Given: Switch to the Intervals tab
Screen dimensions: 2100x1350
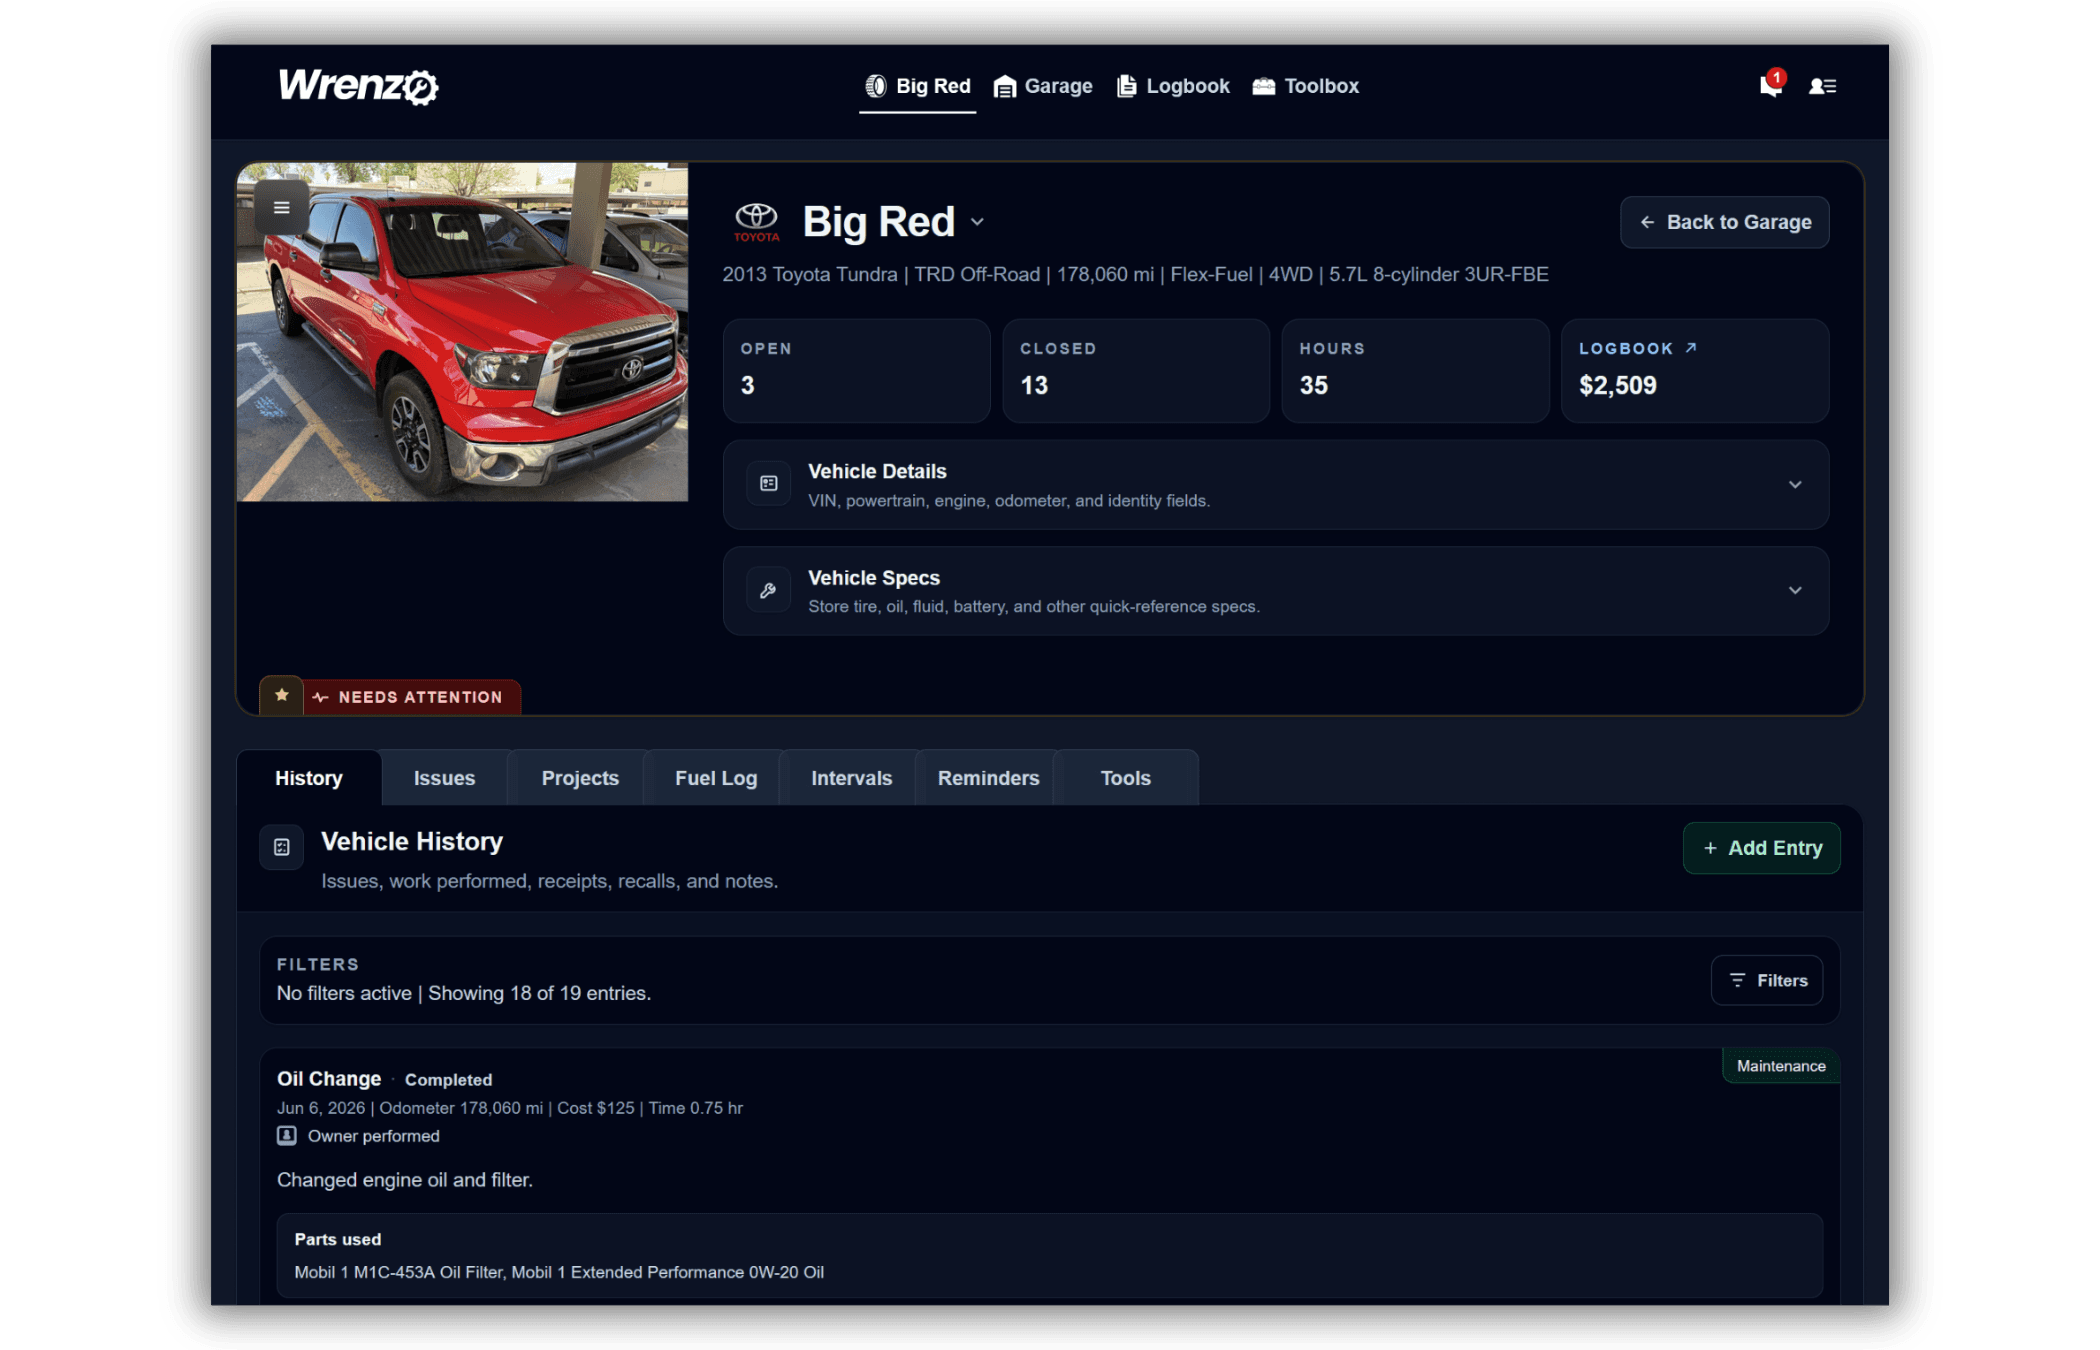Looking at the screenshot, I should click(851, 778).
